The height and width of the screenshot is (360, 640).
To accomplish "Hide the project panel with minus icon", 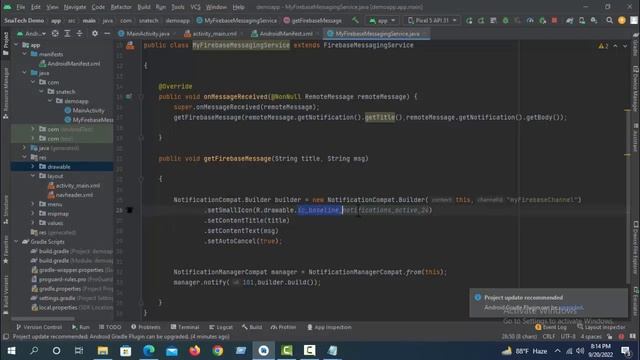I will coord(107,33).
